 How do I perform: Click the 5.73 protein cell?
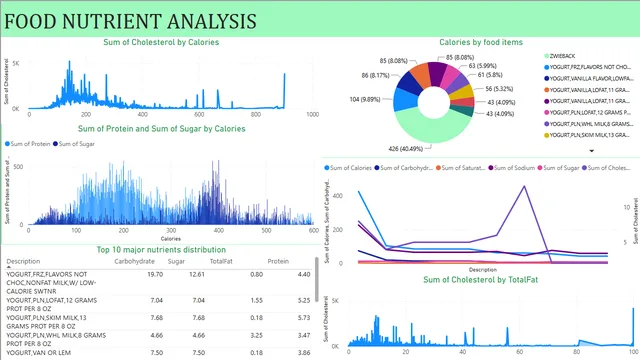tap(304, 318)
